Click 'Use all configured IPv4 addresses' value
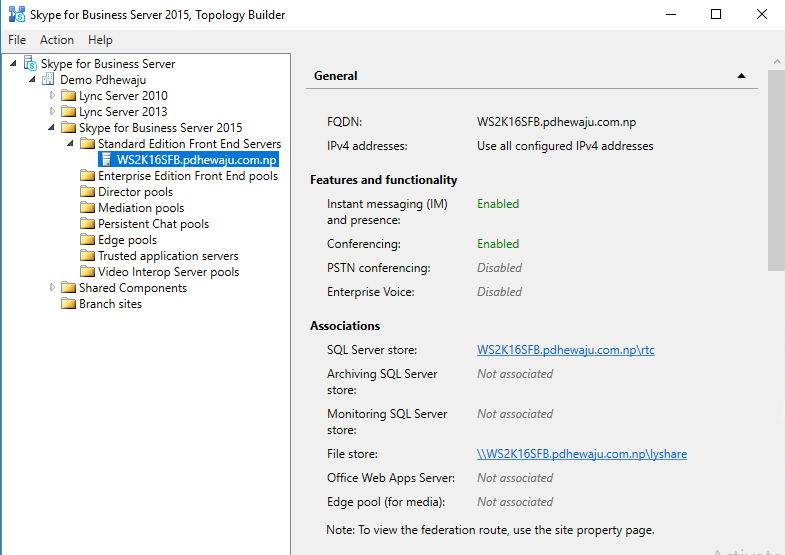This screenshot has height=555, width=785. tap(565, 146)
